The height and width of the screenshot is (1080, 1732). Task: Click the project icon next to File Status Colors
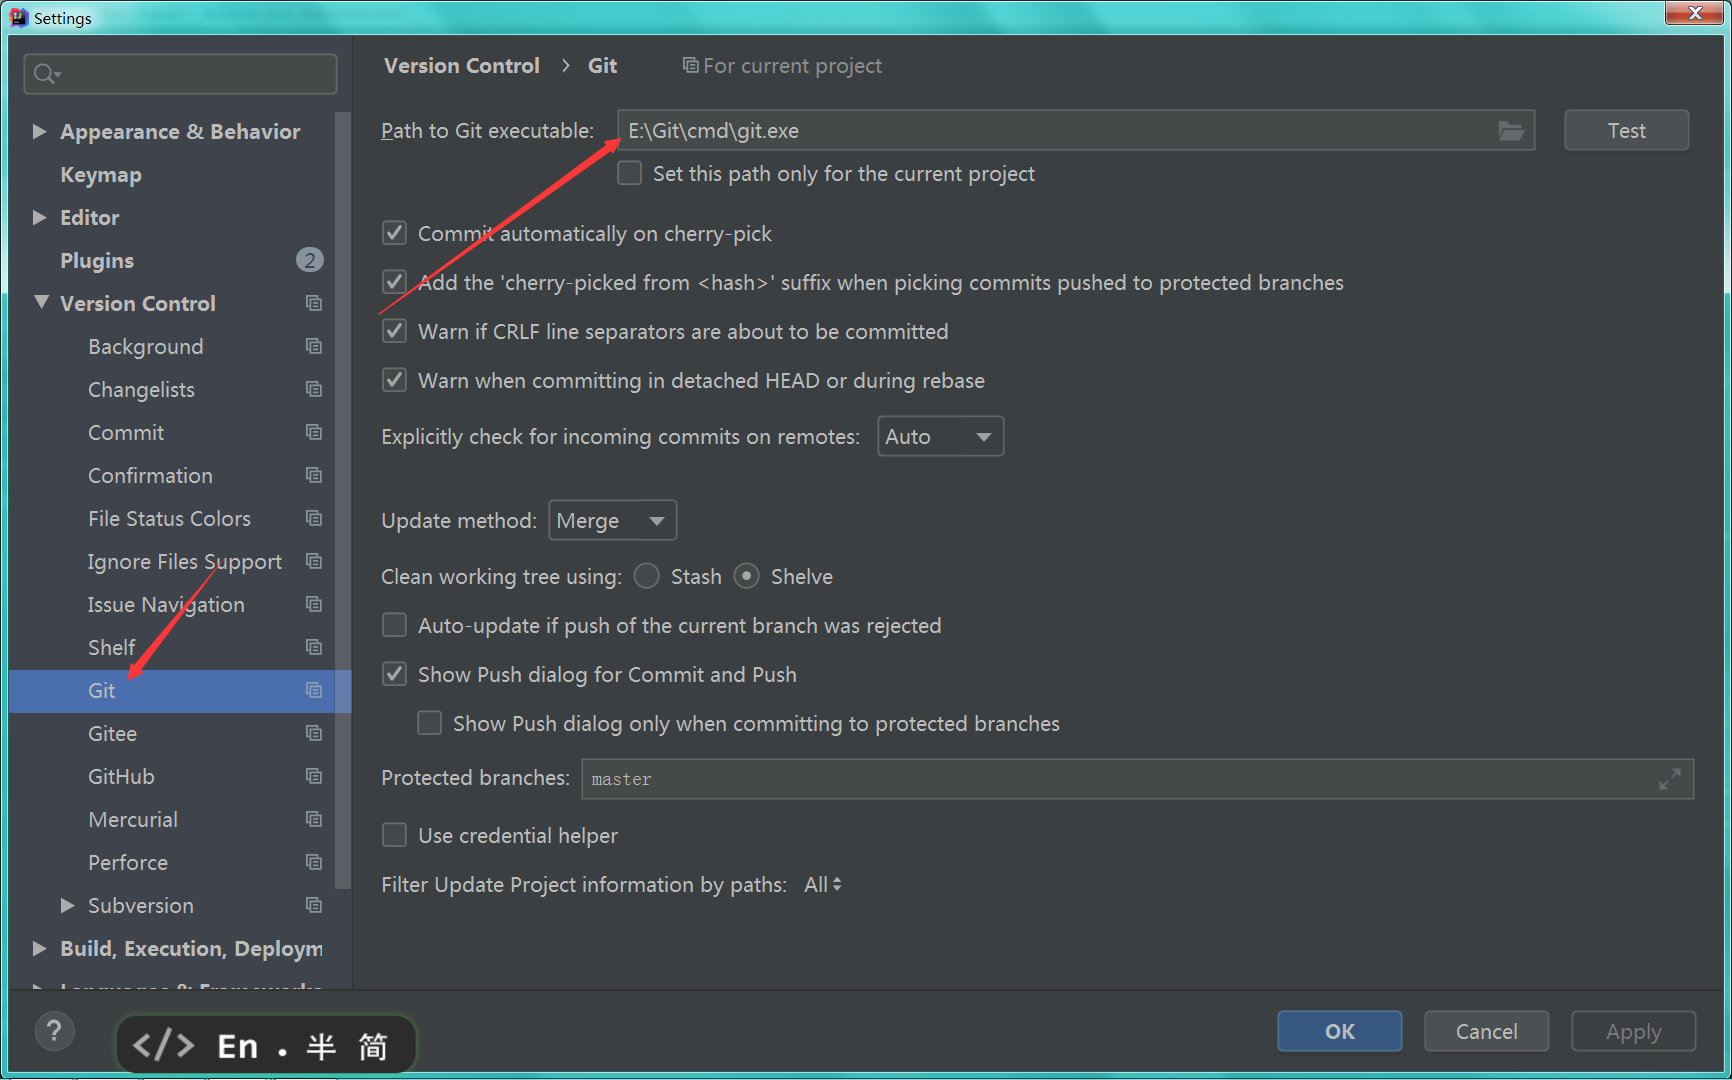[314, 518]
